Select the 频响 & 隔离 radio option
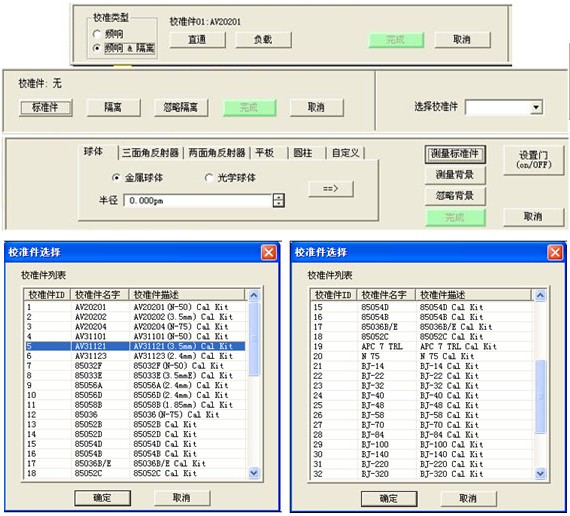The height and width of the screenshot is (516, 570). click(x=97, y=48)
